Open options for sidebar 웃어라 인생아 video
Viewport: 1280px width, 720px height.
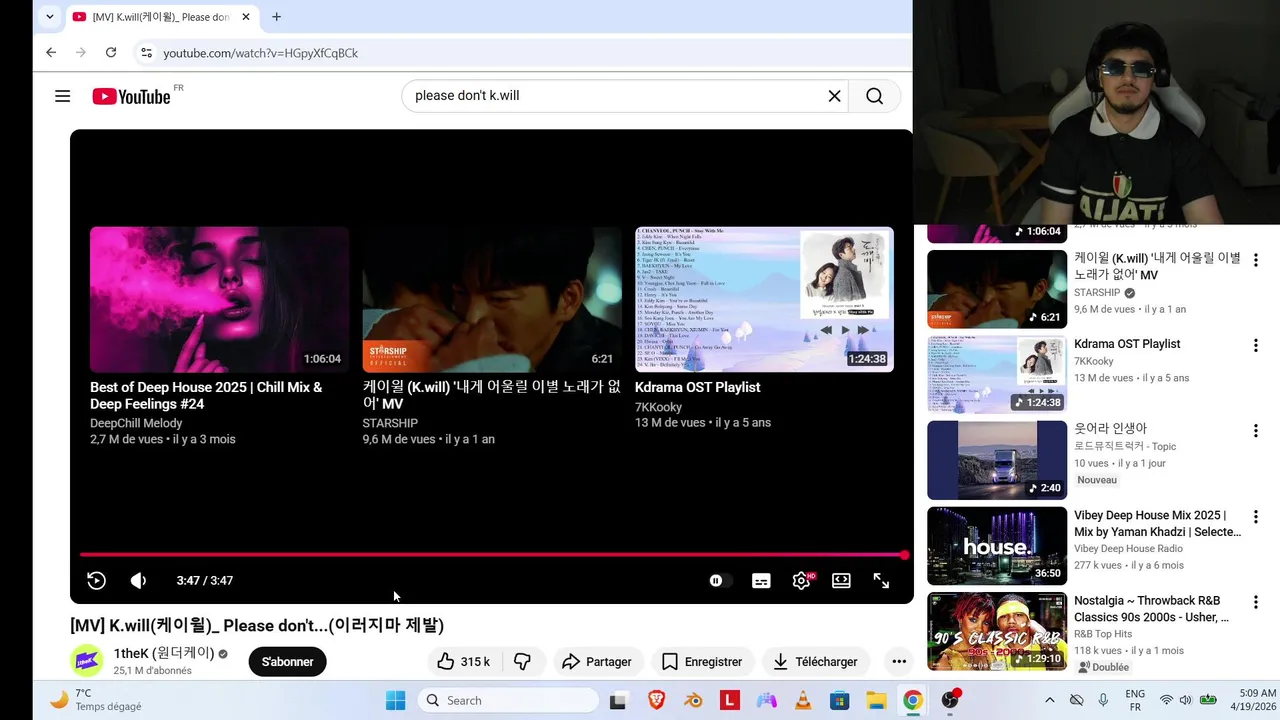tap(1255, 431)
